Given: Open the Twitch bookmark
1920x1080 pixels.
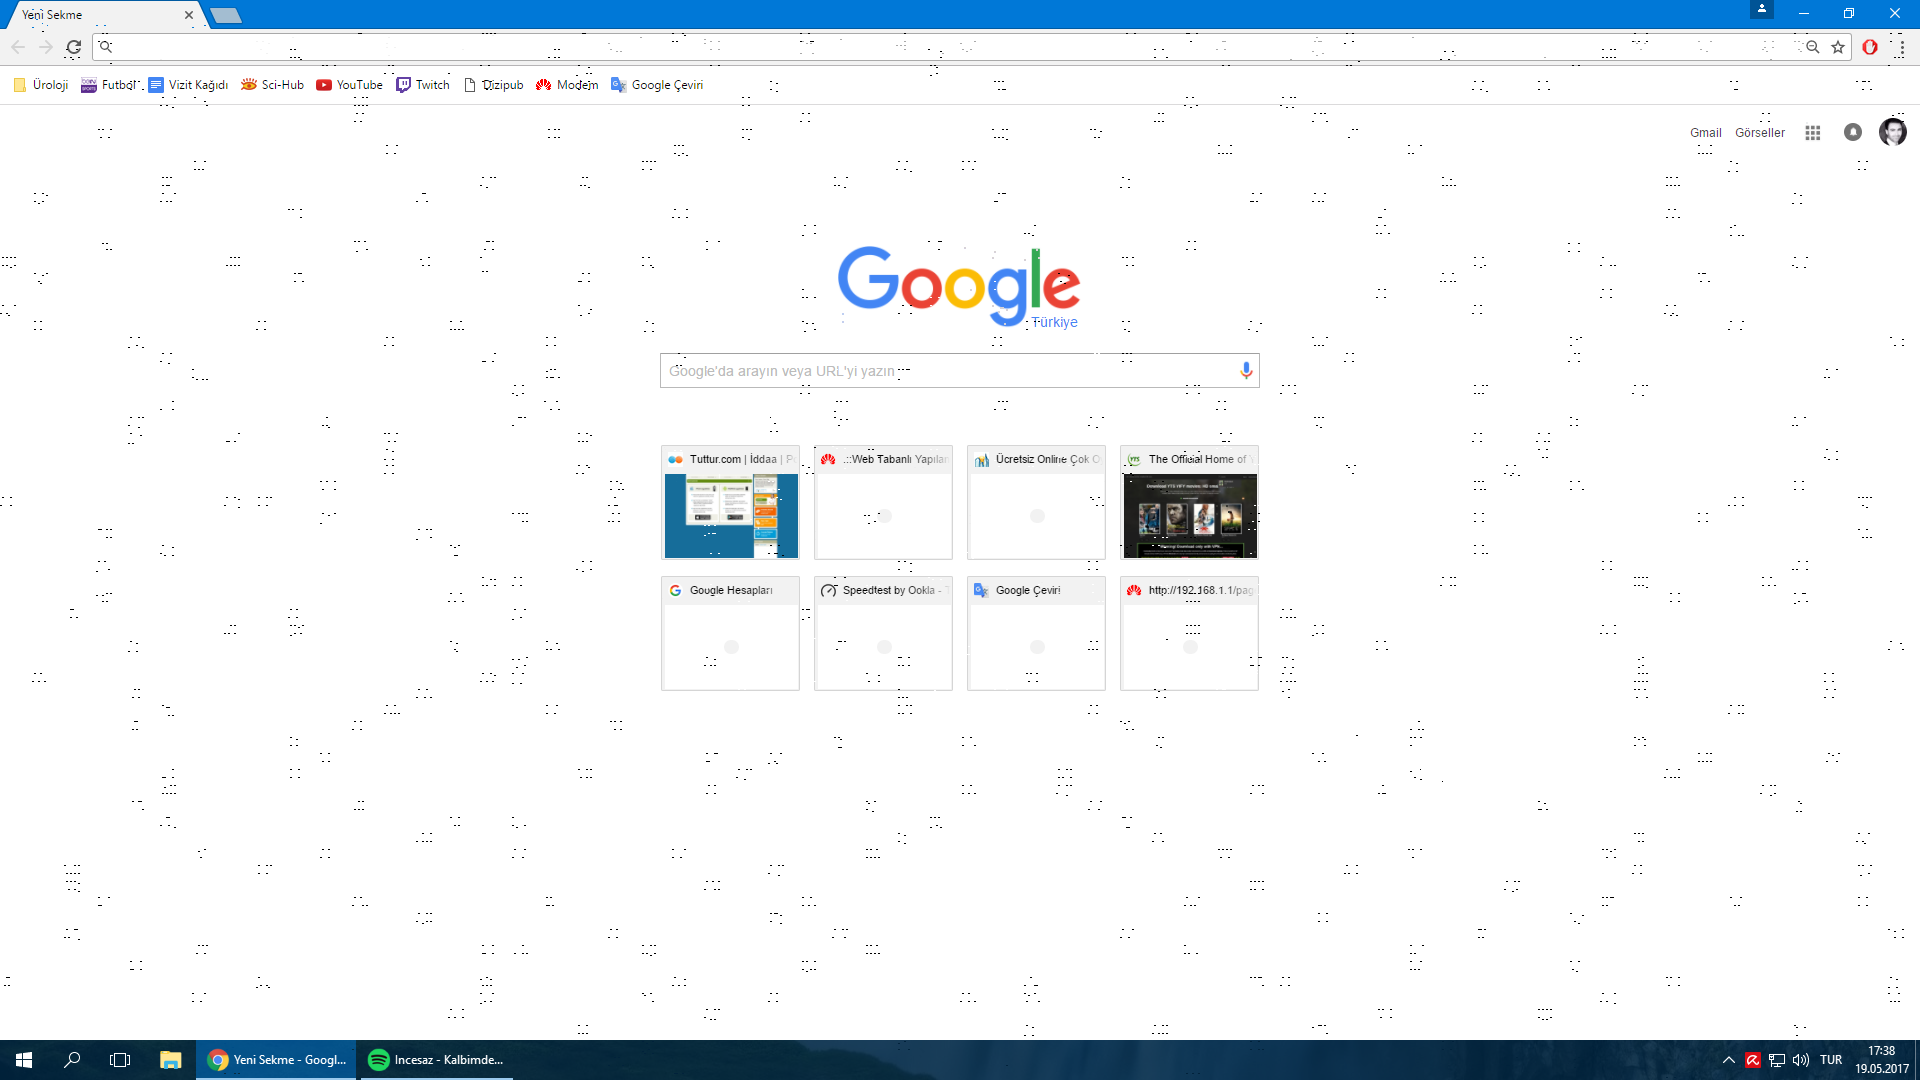Looking at the screenshot, I should 422,85.
